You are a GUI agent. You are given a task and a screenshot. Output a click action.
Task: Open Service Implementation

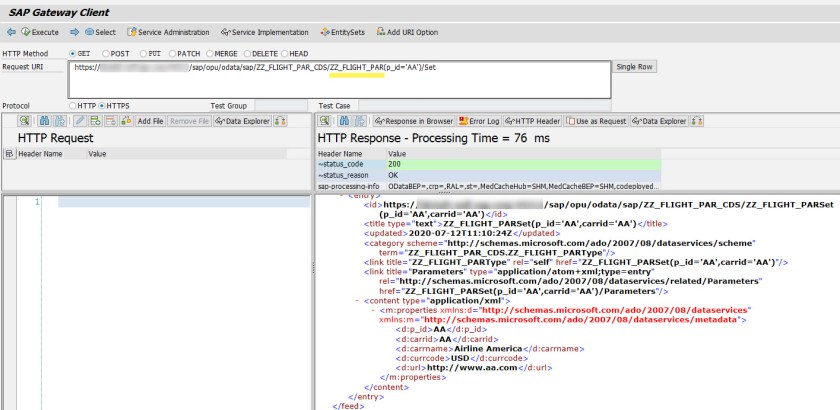pyautogui.click(x=265, y=32)
